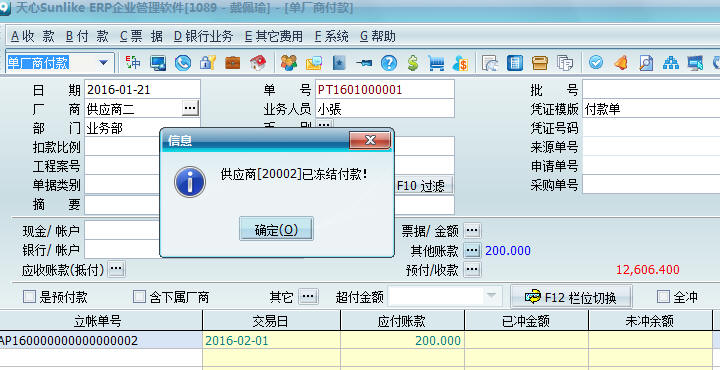Screen dimensions: 720x370
Task: Open the D银行业务 menu
Action: coord(203,36)
